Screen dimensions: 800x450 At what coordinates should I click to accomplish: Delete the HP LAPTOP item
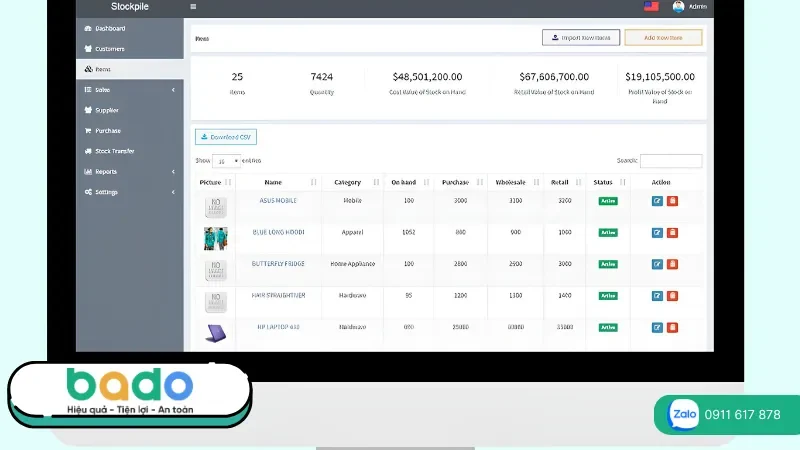[x=672, y=328]
